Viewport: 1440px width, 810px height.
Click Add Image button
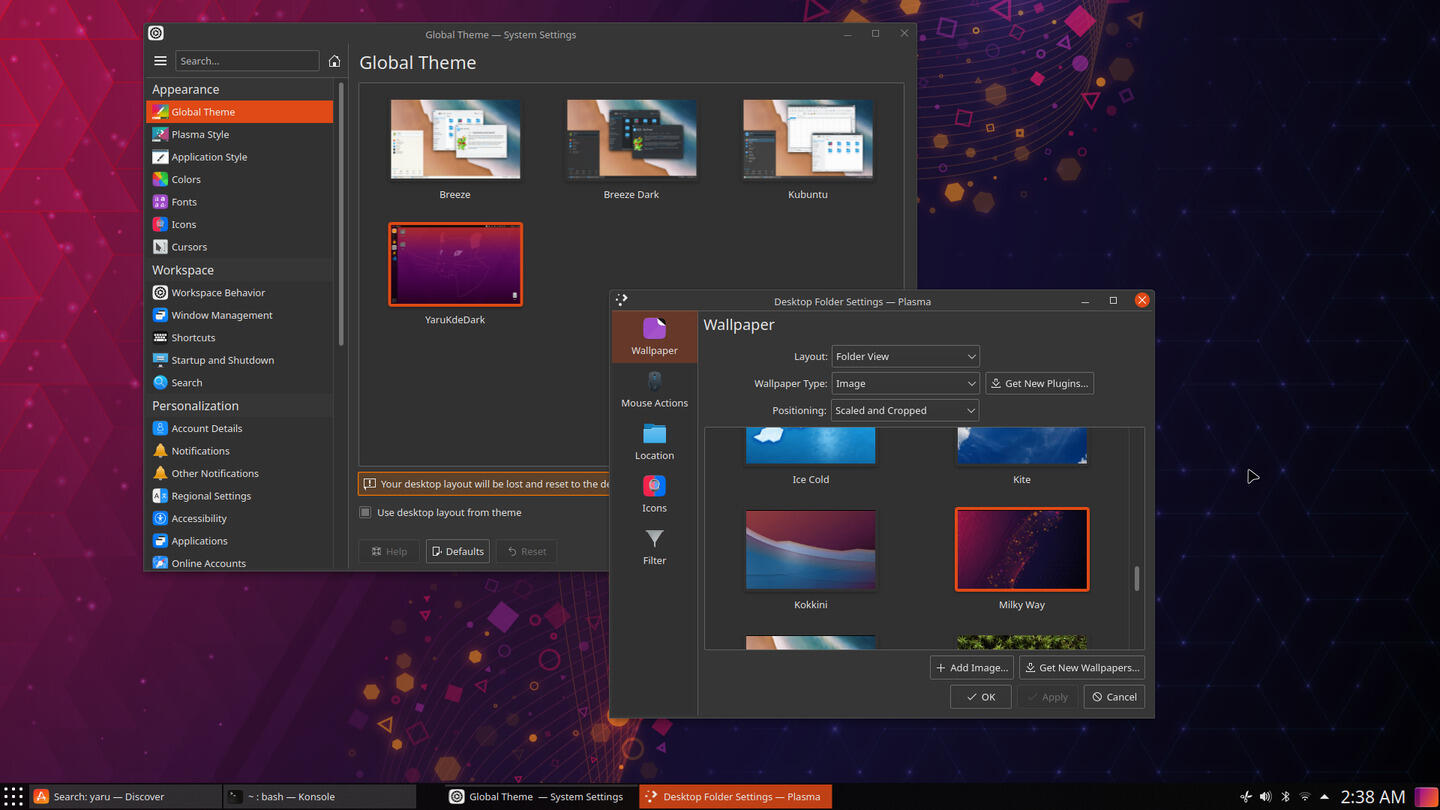pos(971,667)
